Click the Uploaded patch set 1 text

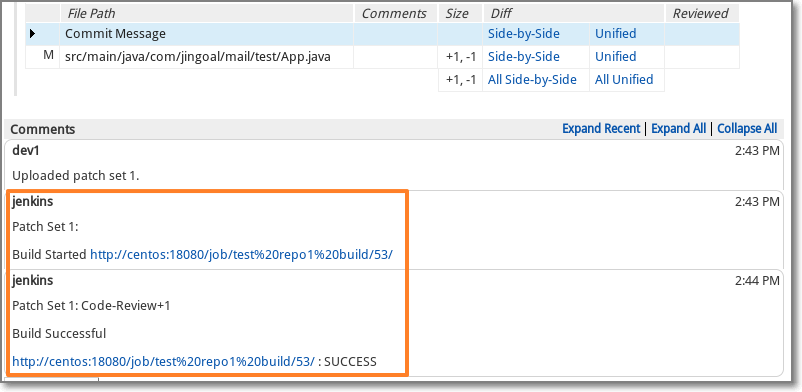[76, 176]
